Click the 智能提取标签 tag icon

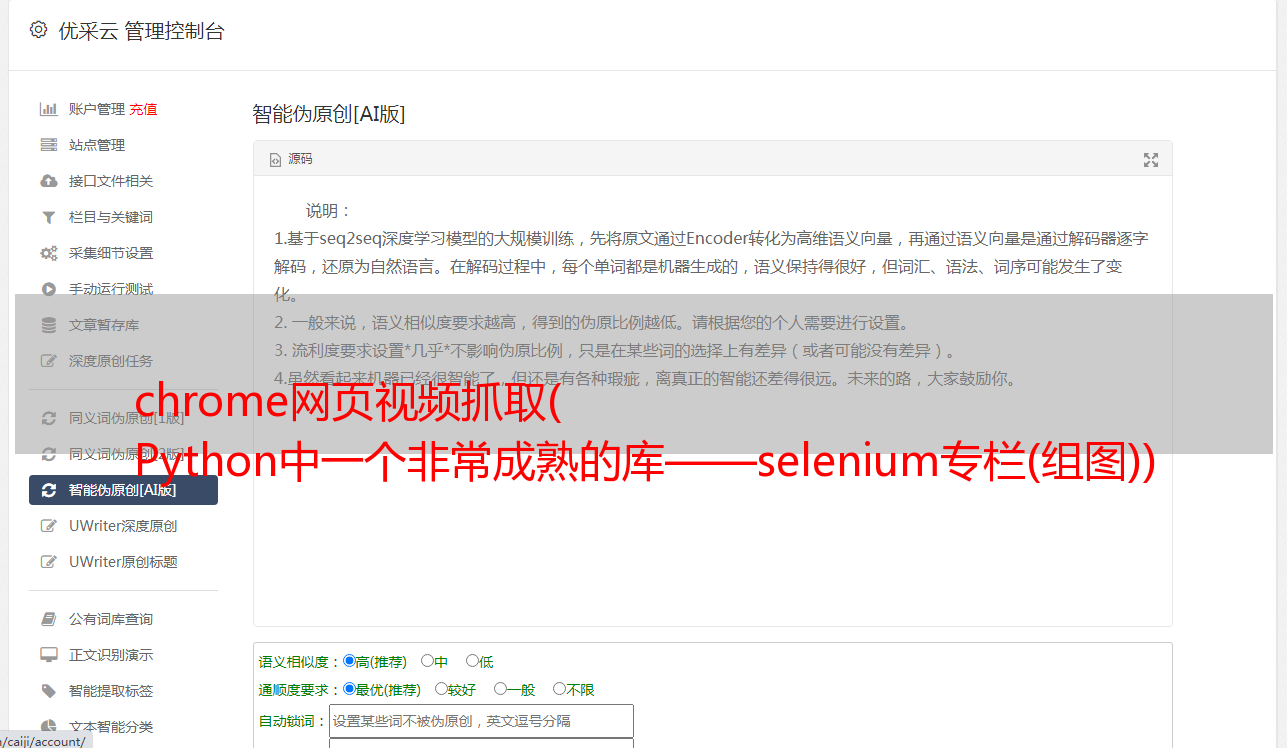[x=48, y=691]
